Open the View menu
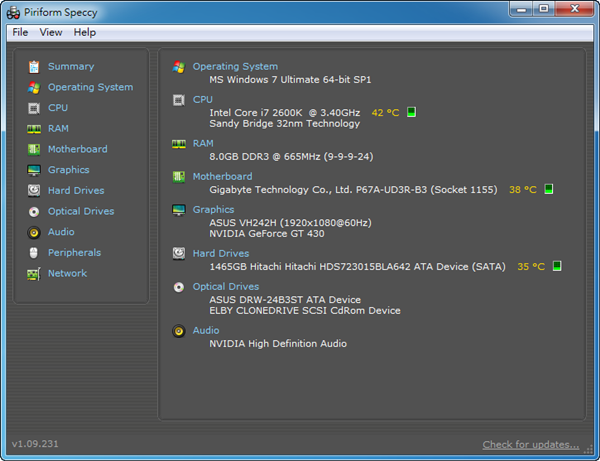The height and width of the screenshot is (461, 600). (51, 32)
